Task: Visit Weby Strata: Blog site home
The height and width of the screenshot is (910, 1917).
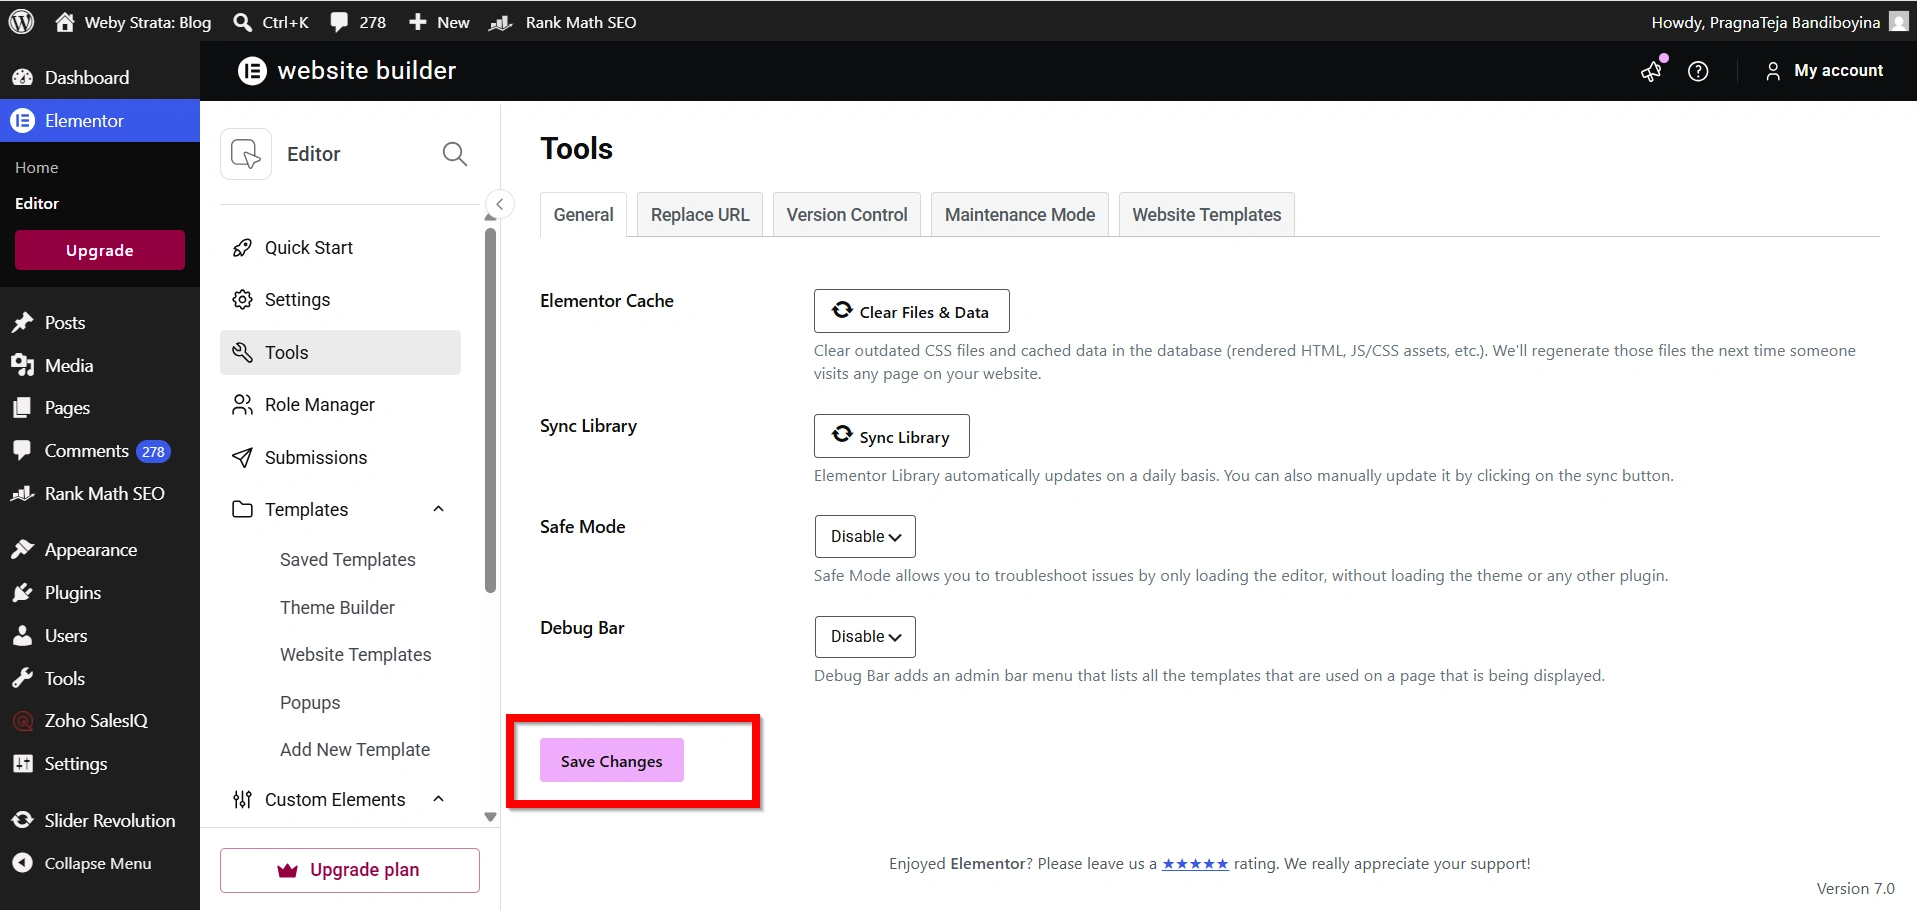Action: [133, 22]
